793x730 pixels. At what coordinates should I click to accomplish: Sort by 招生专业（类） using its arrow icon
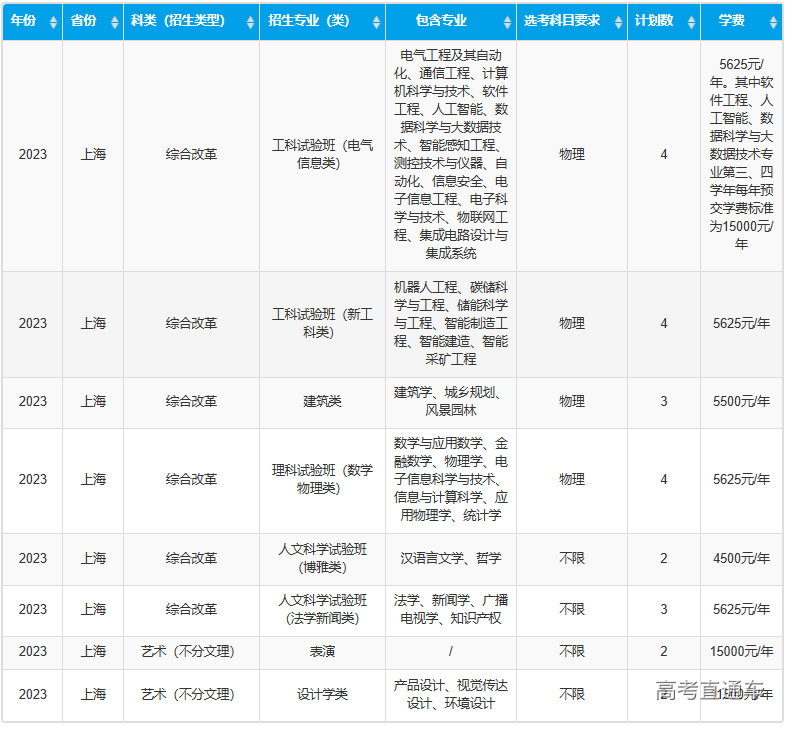[376, 22]
